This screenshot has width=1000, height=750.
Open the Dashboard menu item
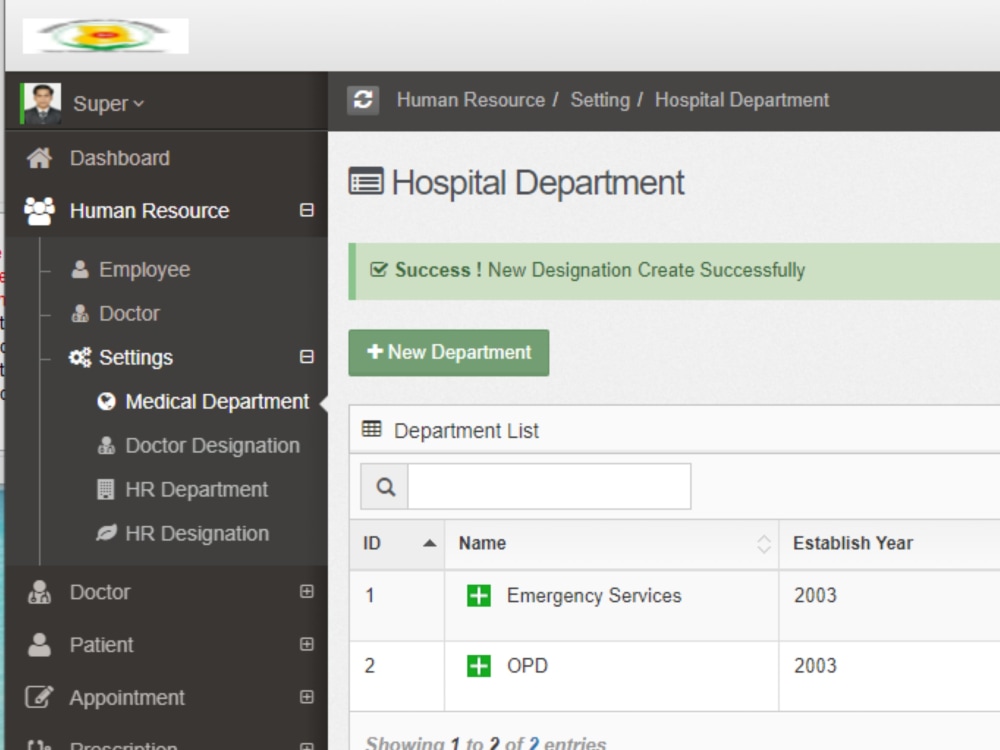tap(120, 158)
